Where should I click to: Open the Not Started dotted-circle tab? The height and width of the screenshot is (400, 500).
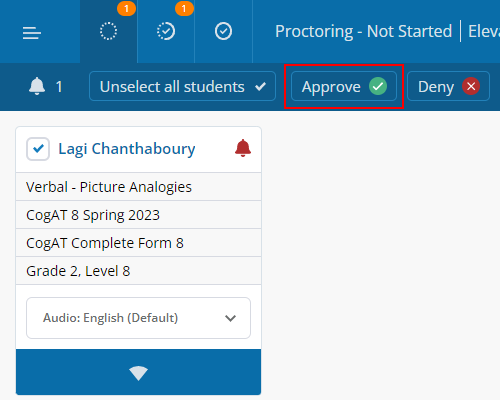(x=109, y=31)
